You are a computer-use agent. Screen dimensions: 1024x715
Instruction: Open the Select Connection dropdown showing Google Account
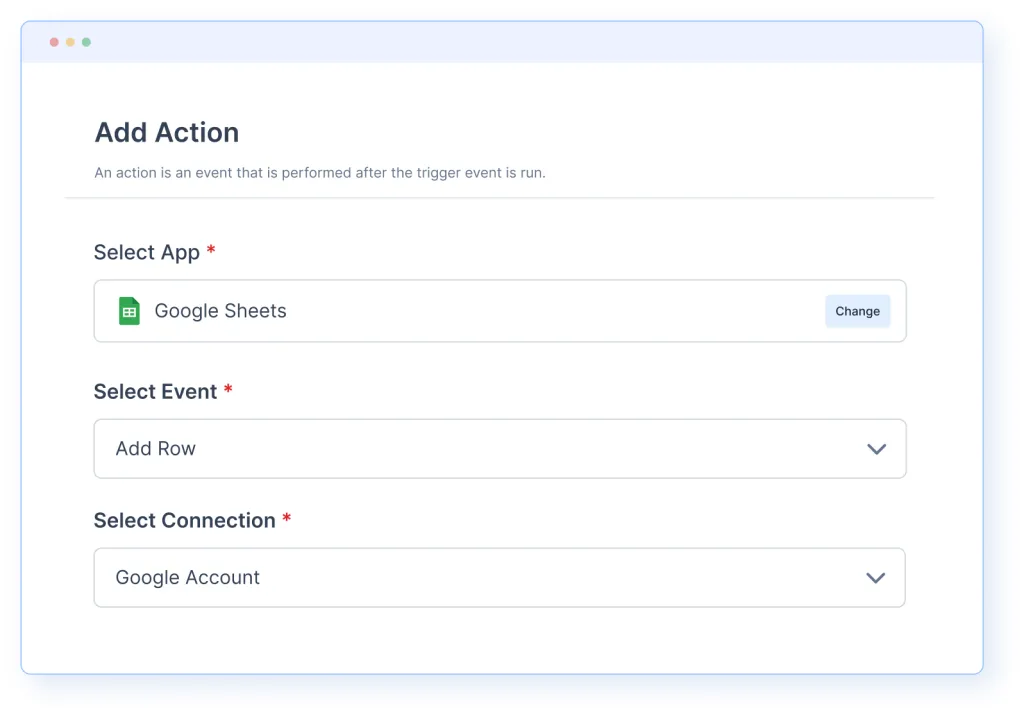[x=500, y=578]
